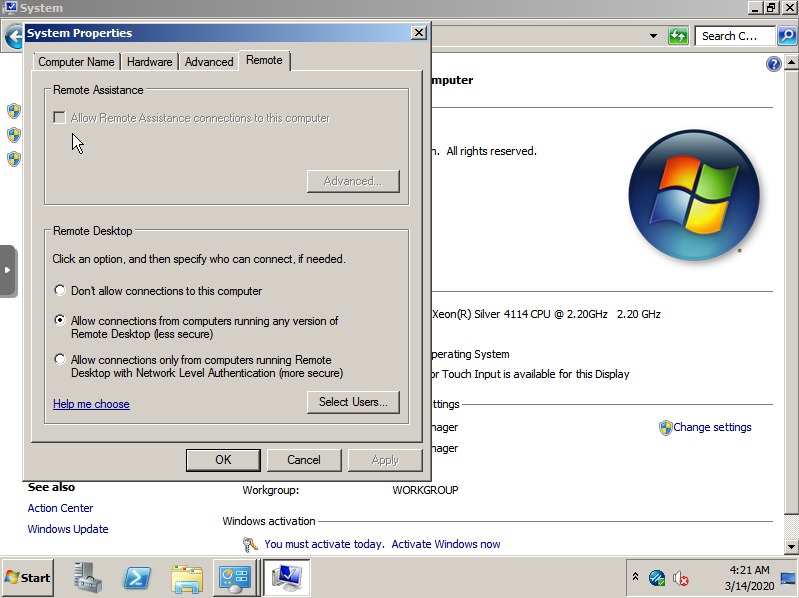The width and height of the screenshot is (799, 598).
Task: Click the search magnifier icon
Action: pyautogui.click(x=787, y=36)
